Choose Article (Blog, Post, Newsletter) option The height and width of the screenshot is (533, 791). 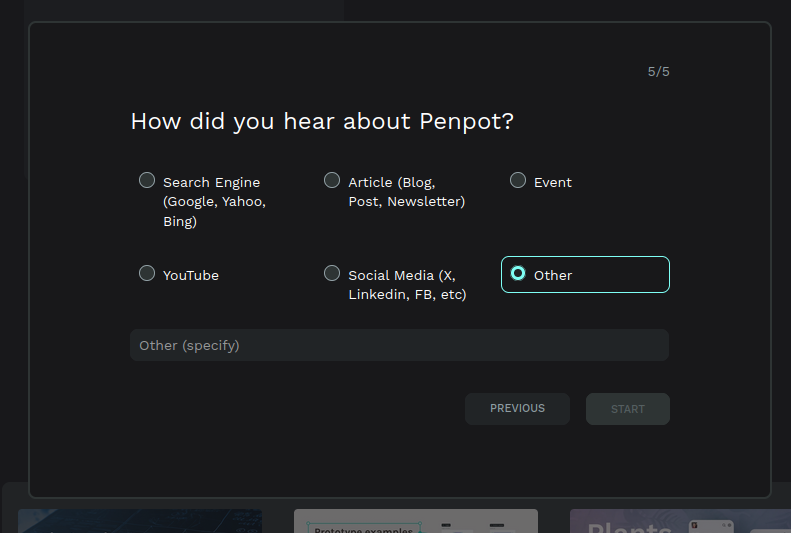point(332,180)
